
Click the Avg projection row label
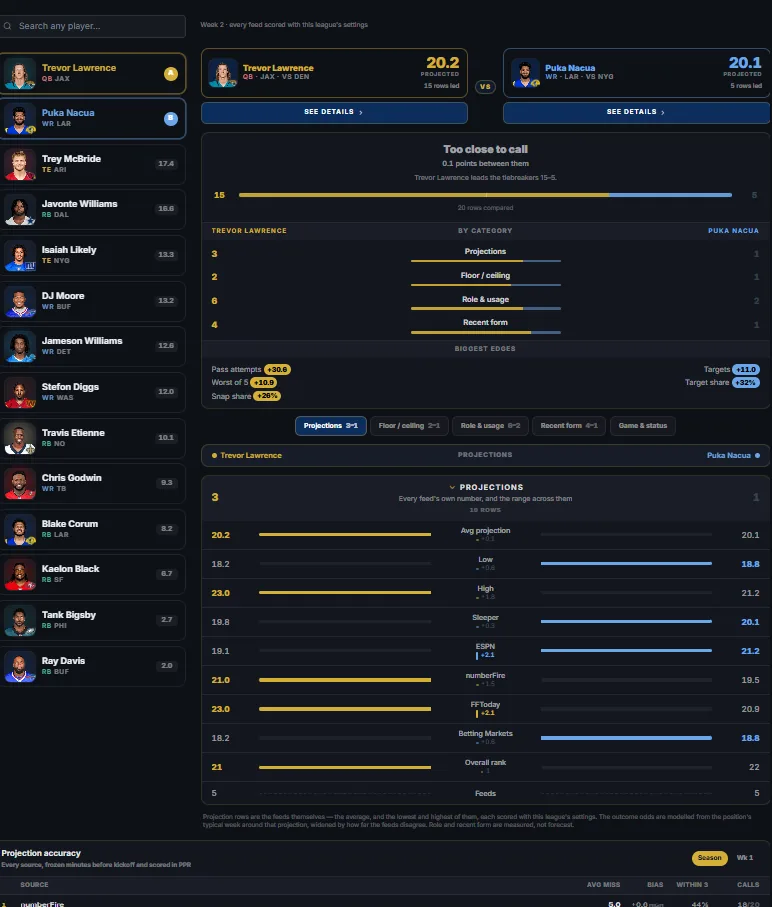pos(485,530)
